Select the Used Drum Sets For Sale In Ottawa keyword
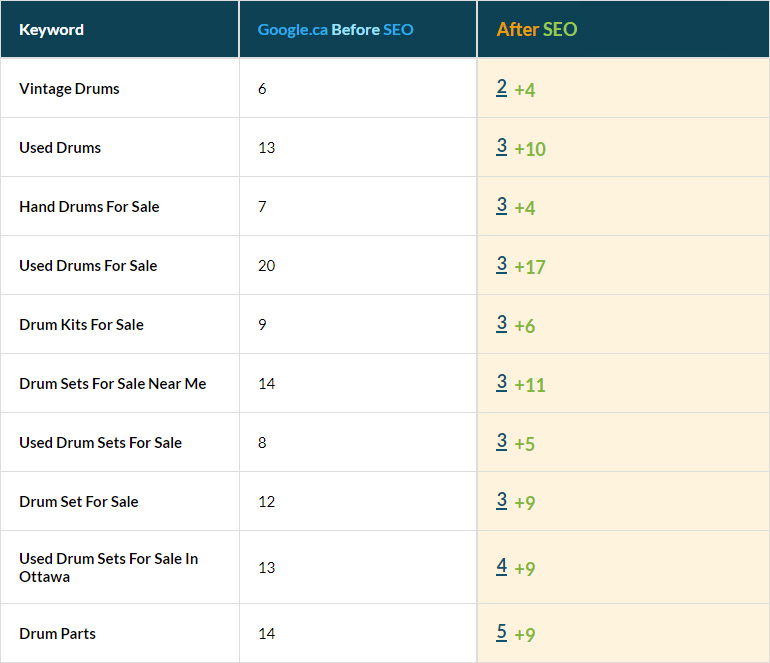This screenshot has height=663, width=770. [x=108, y=568]
